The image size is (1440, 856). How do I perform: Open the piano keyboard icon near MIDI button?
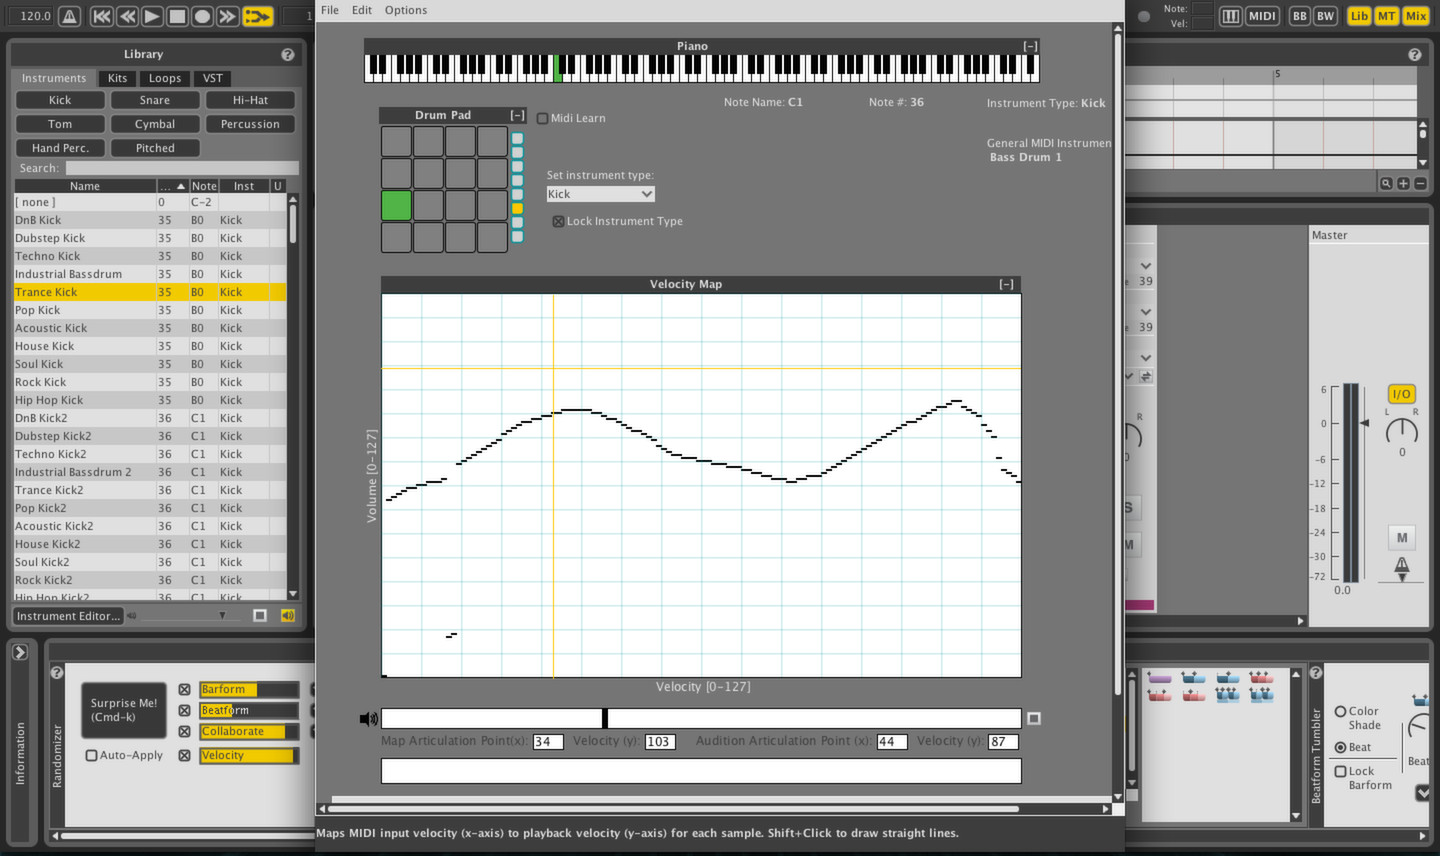coord(1229,16)
